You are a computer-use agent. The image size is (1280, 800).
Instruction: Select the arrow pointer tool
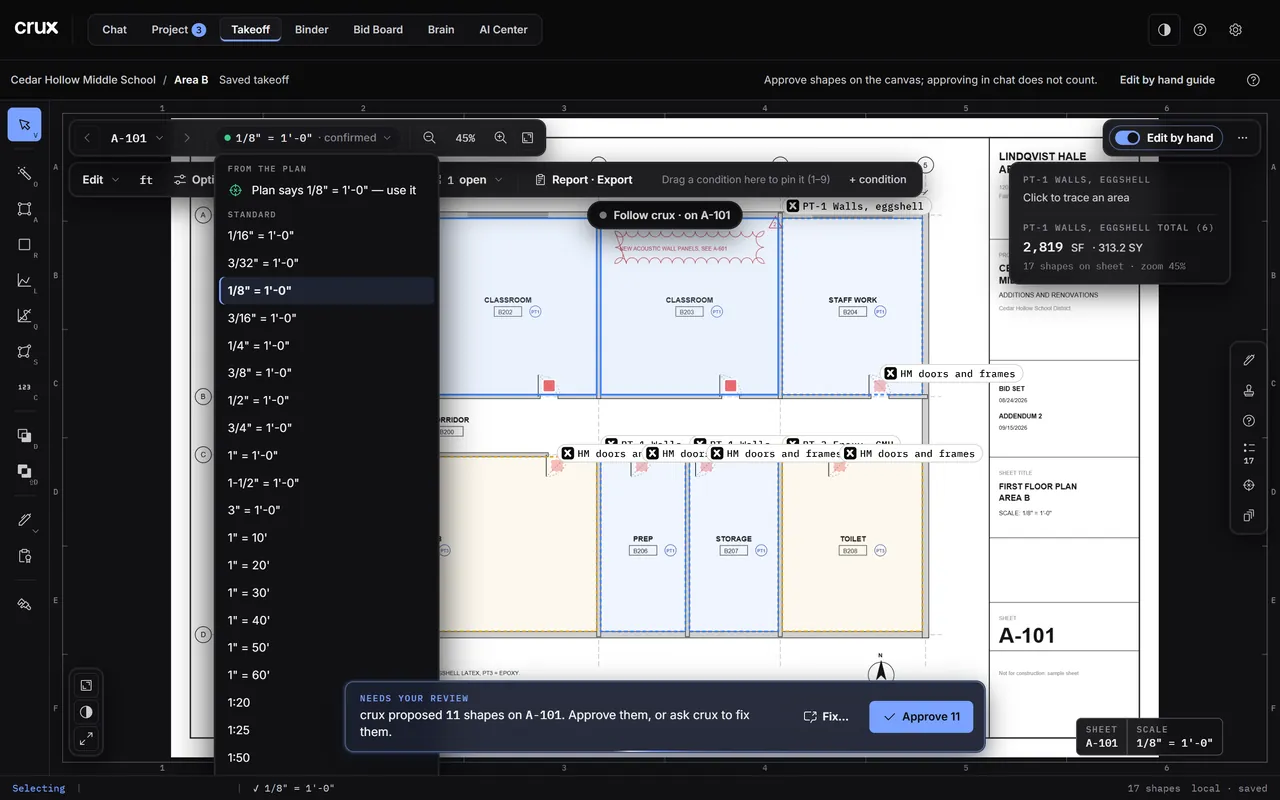point(25,125)
